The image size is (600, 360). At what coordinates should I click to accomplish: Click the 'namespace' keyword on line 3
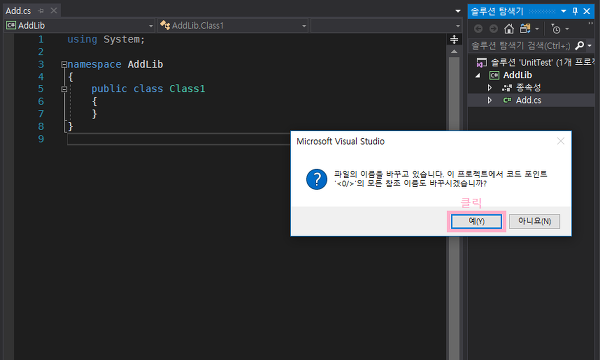[94, 64]
